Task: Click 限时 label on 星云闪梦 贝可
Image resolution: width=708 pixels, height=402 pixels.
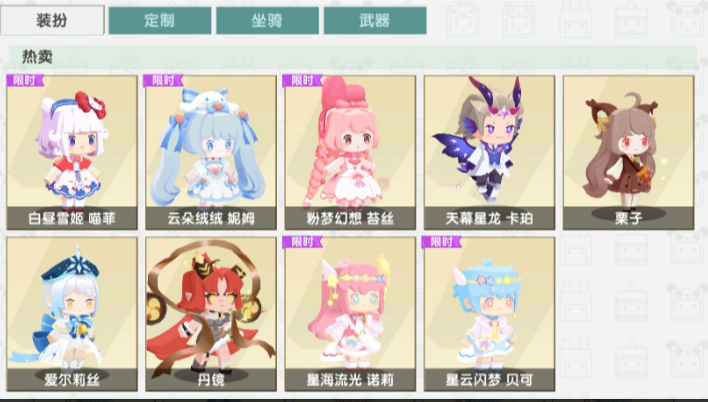Action: pyautogui.click(x=442, y=242)
